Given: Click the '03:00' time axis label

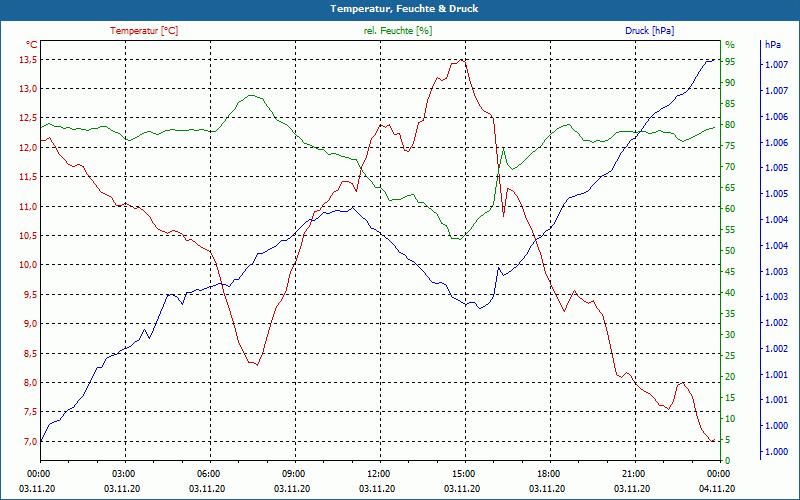Looking at the screenshot, I should pyautogui.click(x=123, y=473).
